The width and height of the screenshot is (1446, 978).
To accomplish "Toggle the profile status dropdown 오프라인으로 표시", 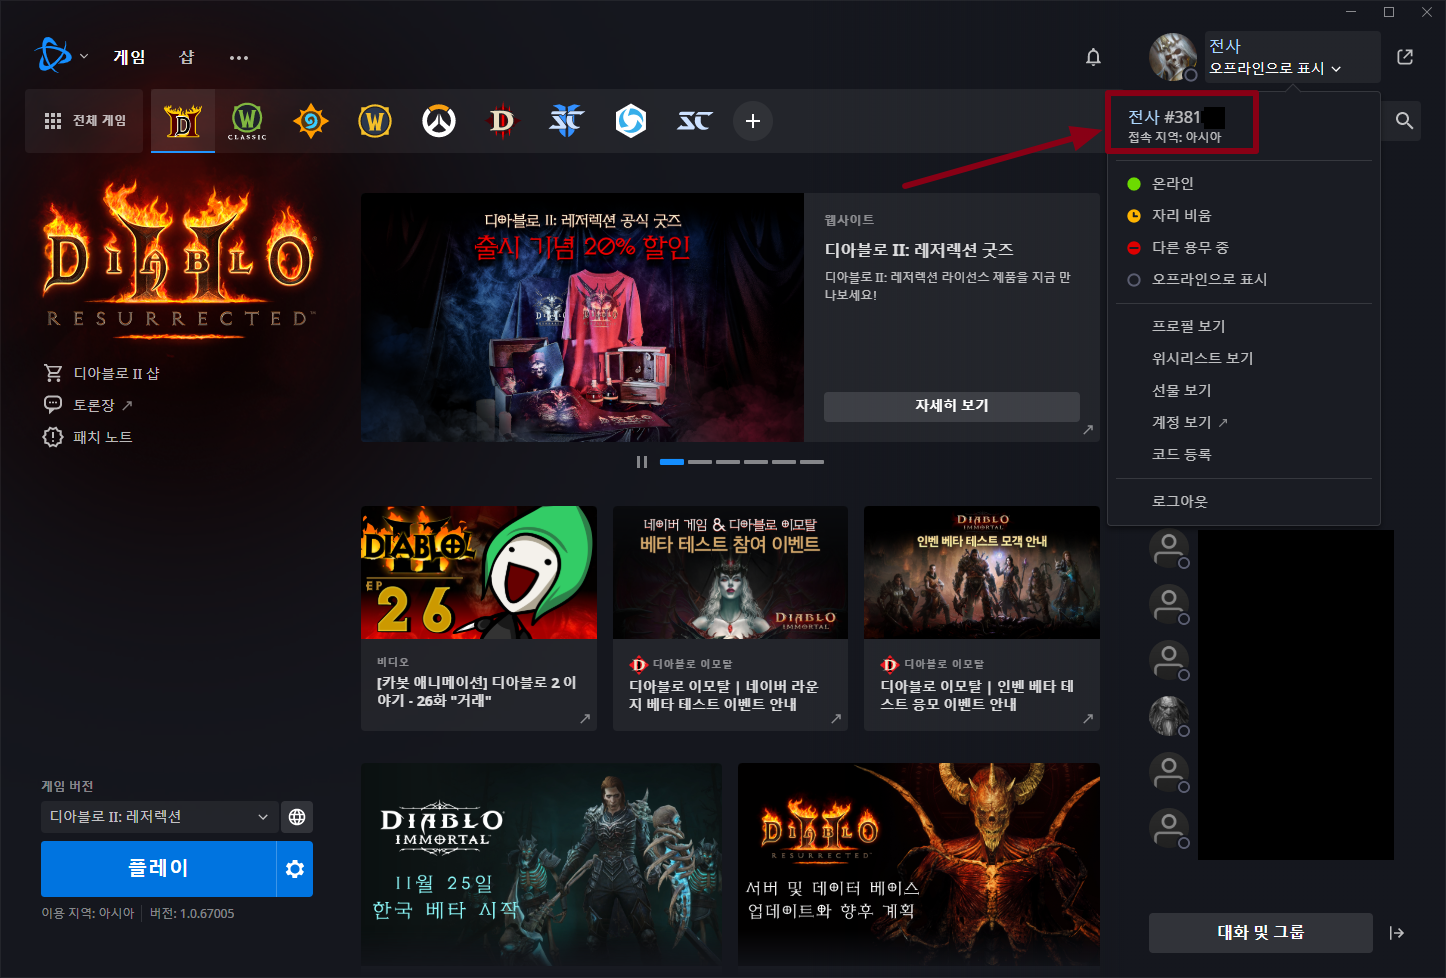I will pyautogui.click(x=1275, y=68).
